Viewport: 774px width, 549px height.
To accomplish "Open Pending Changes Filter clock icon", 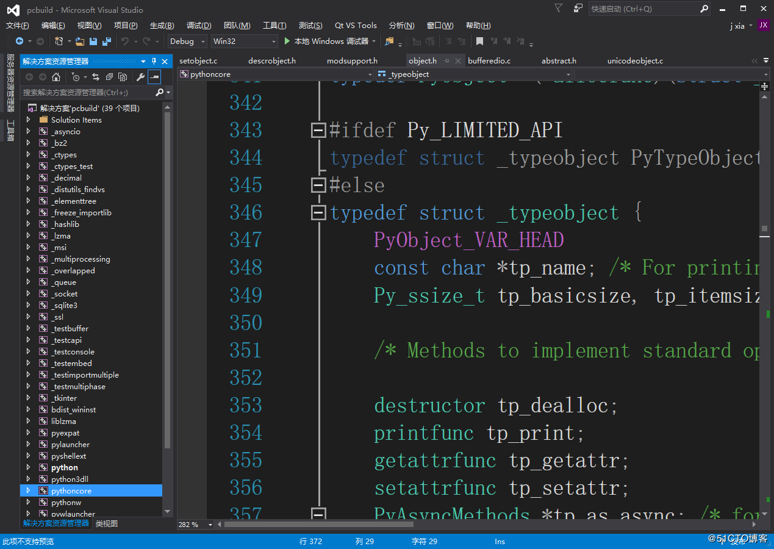I will pyautogui.click(x=76, y=77).
